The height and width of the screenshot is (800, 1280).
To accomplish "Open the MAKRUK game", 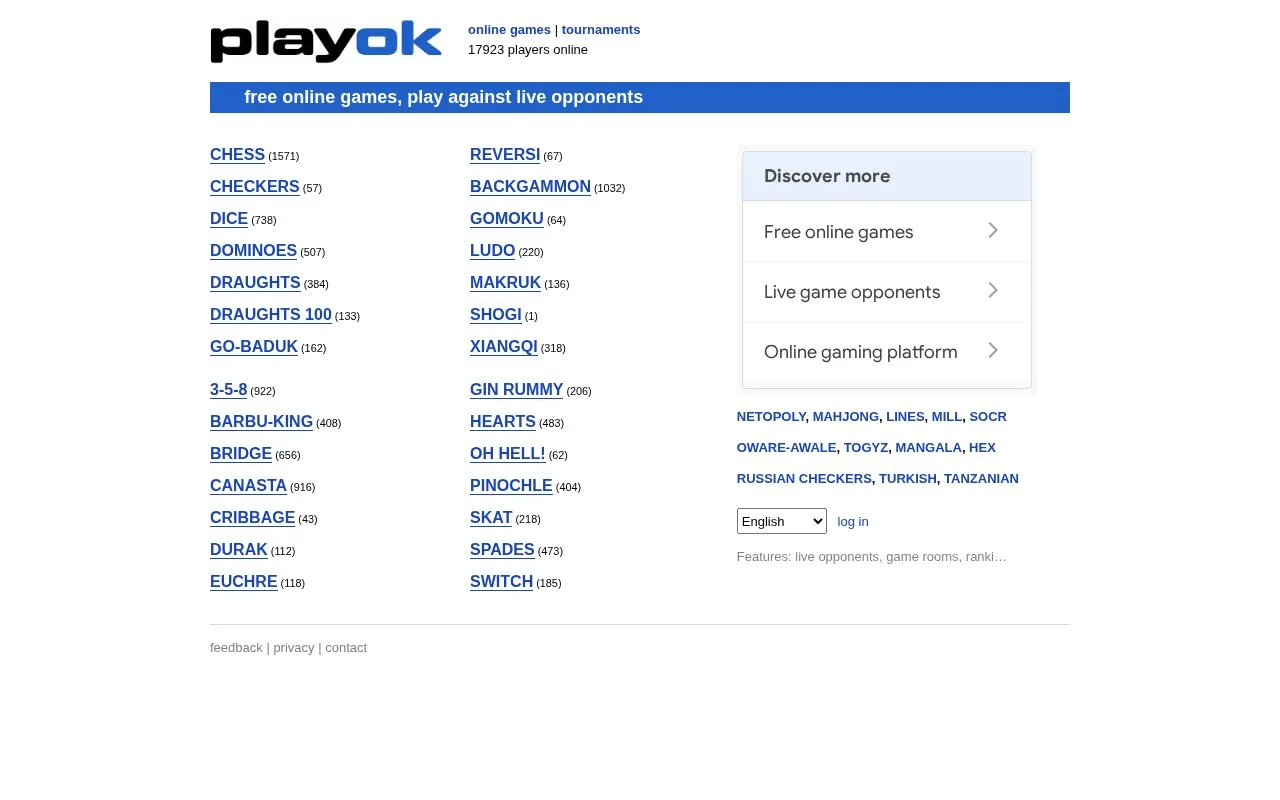I will [x=505, y=283].
